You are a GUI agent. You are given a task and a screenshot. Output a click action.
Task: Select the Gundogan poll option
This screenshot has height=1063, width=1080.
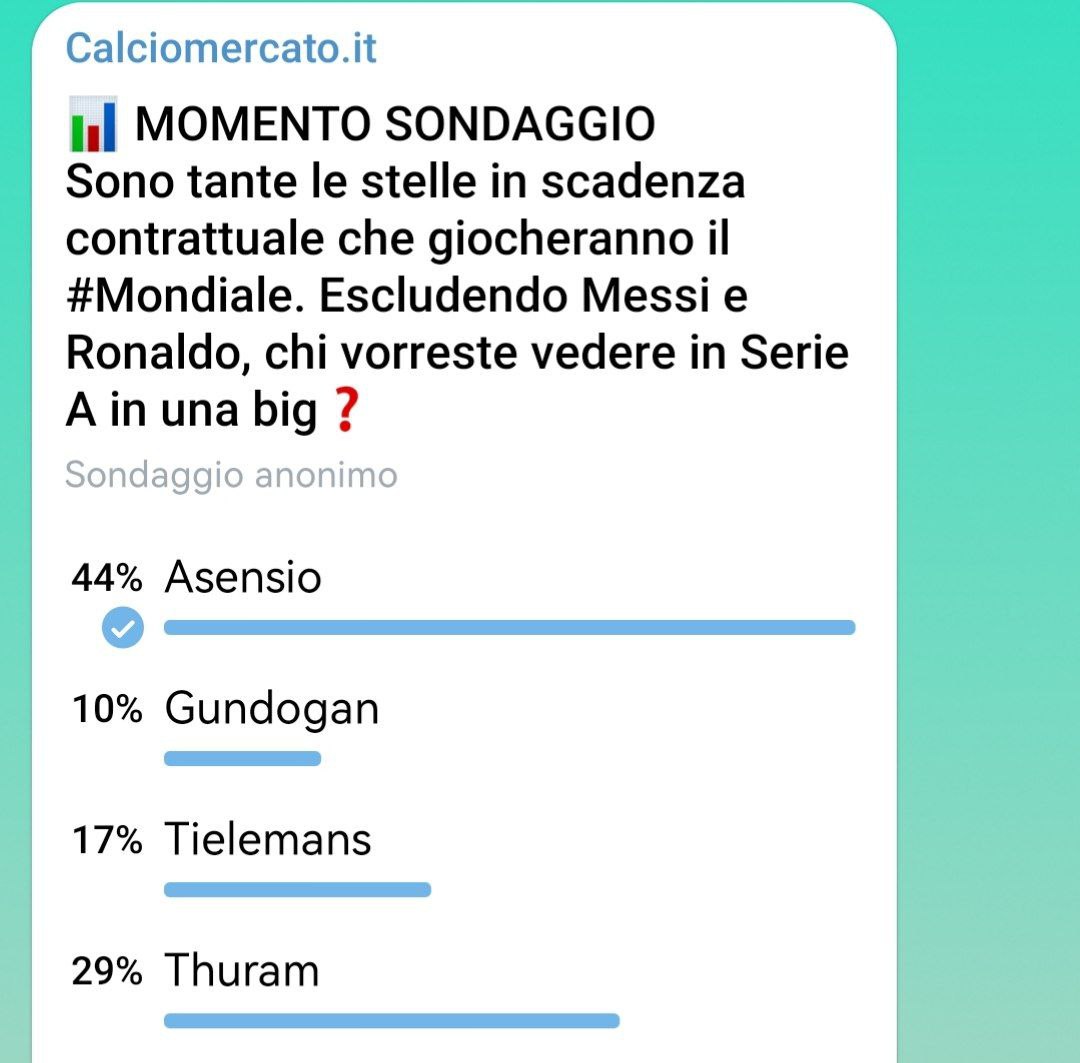[272, 709]
